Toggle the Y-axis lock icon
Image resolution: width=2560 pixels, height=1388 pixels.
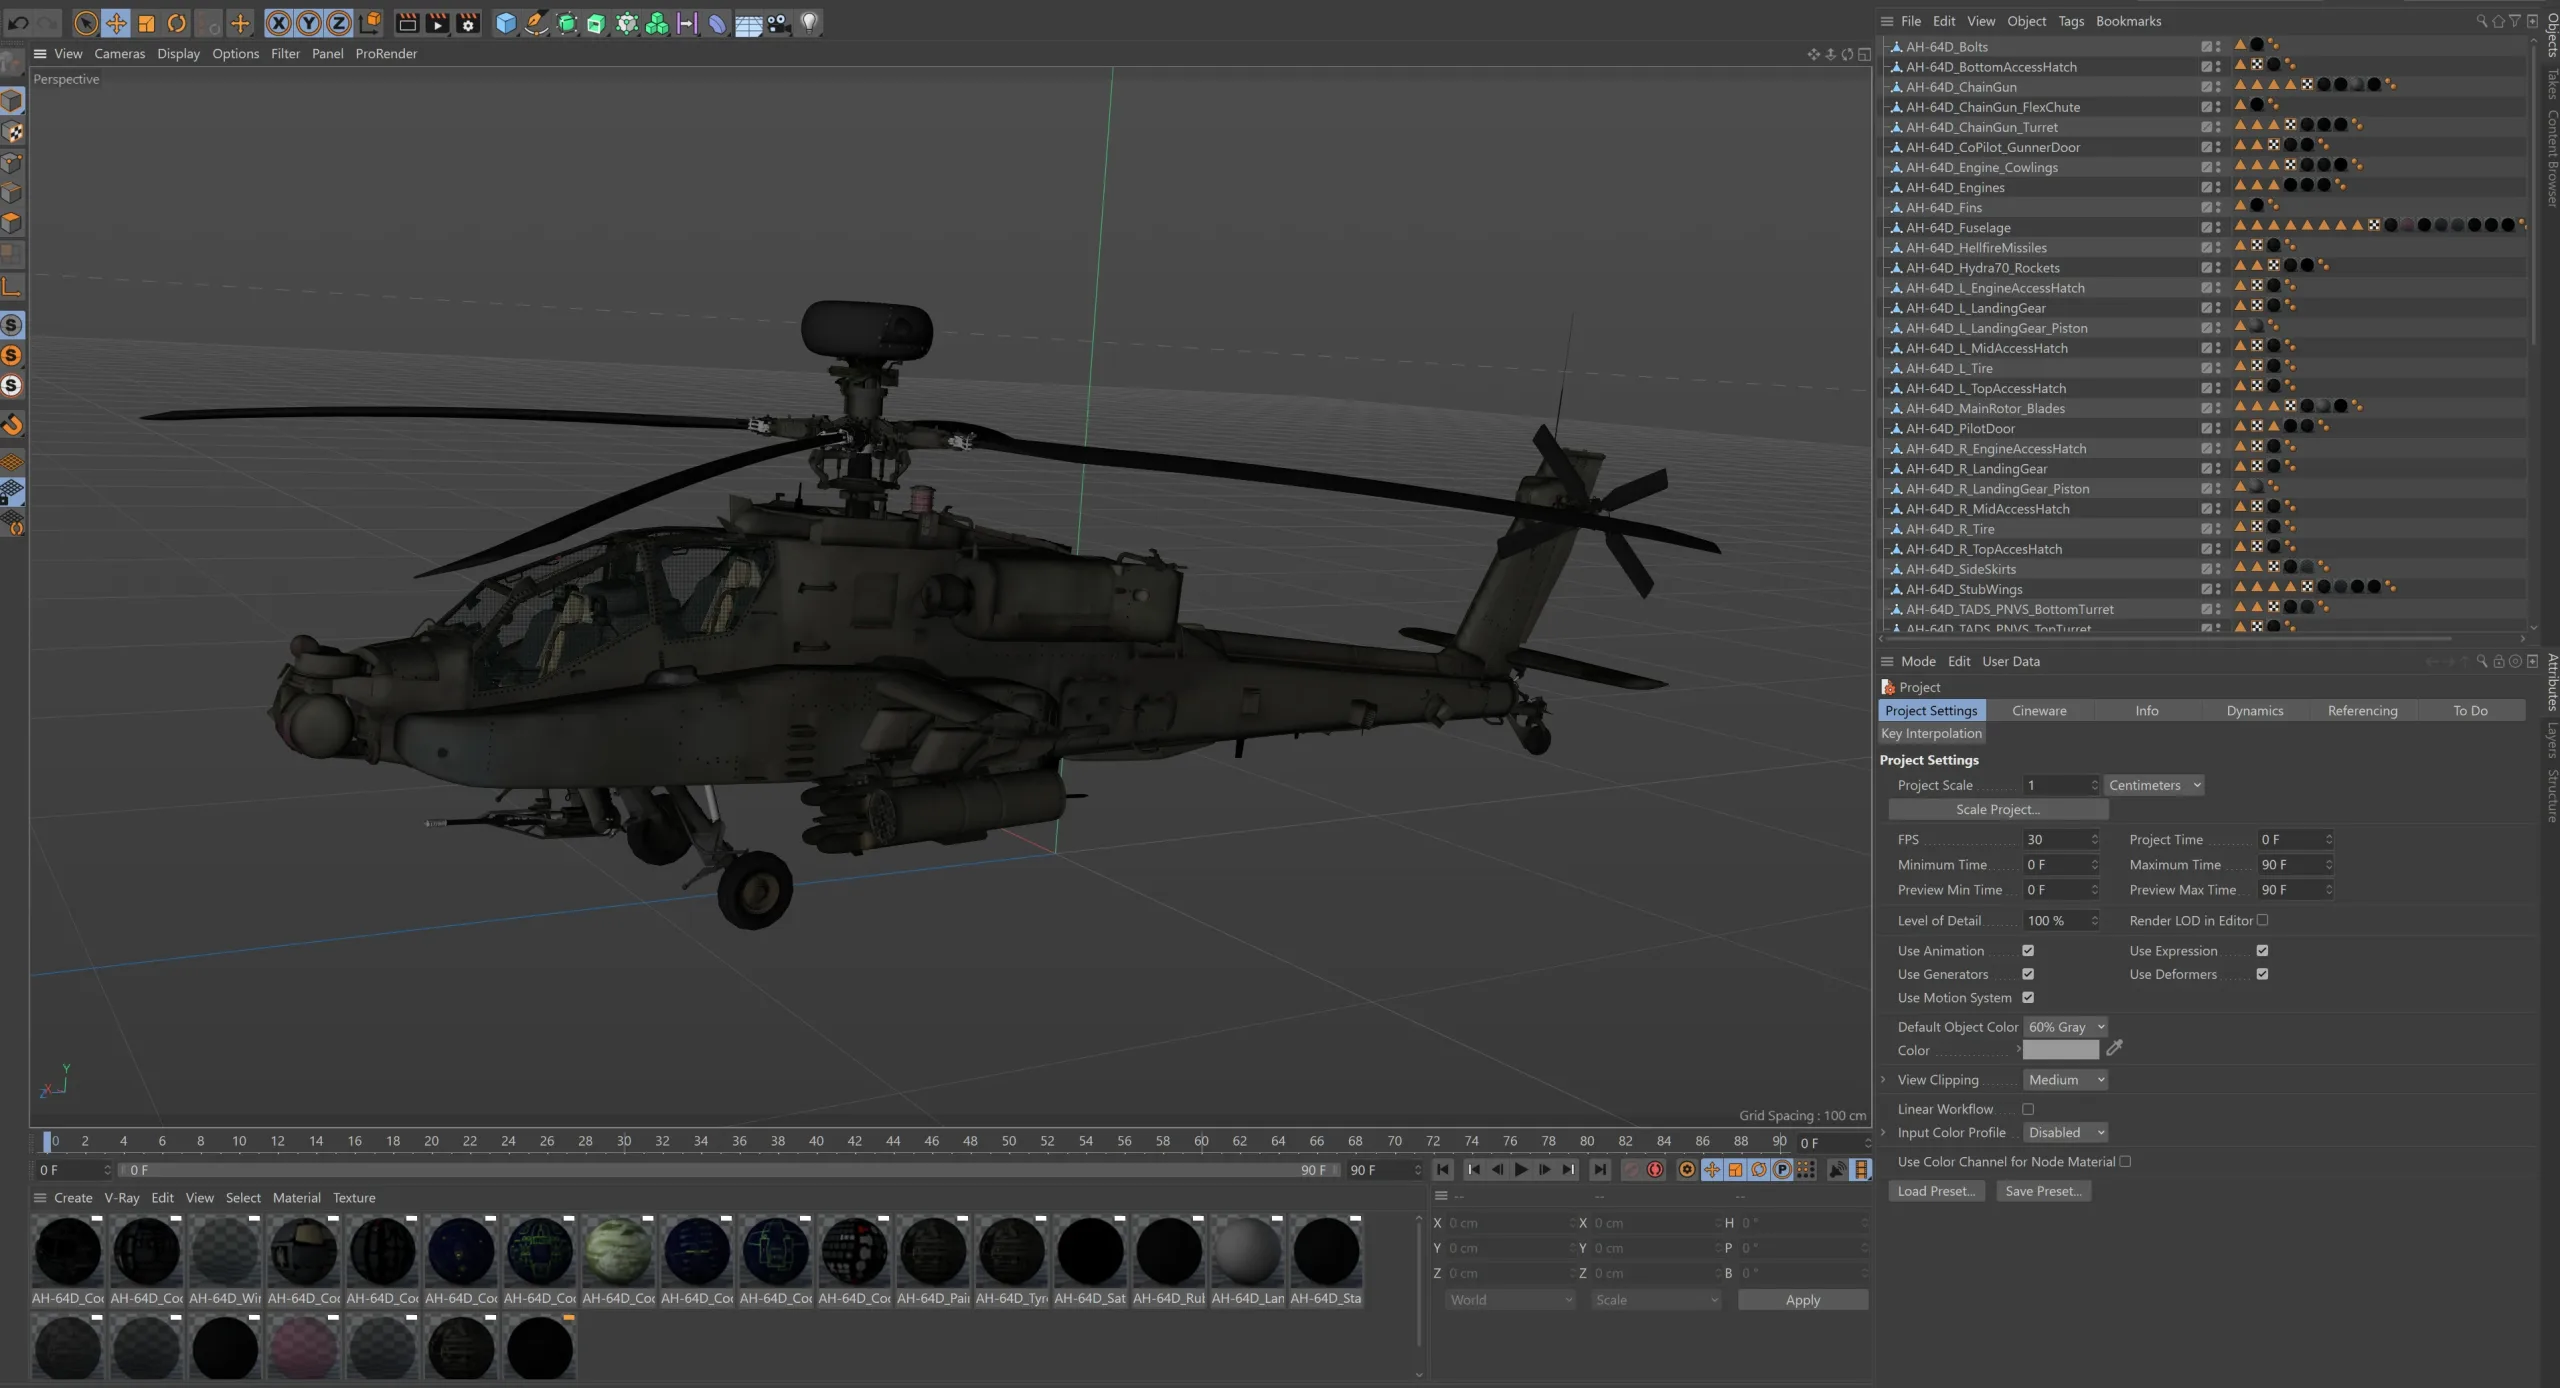[x=309, y=23]
